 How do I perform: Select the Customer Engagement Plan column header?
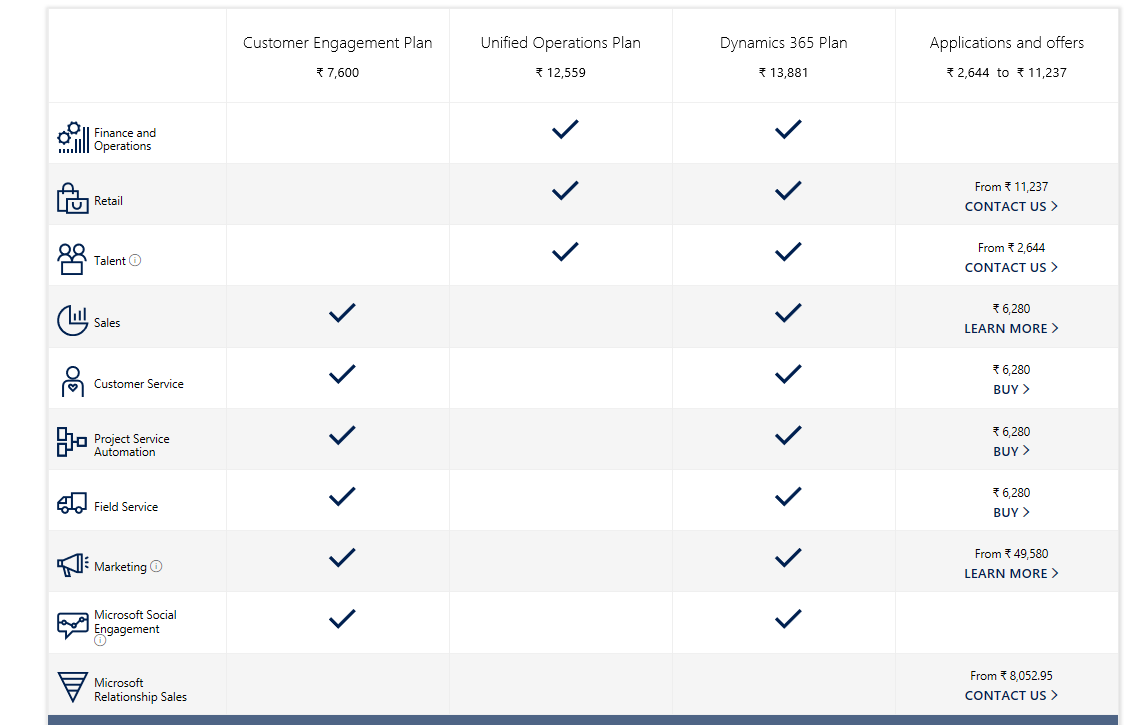[338, 43]
